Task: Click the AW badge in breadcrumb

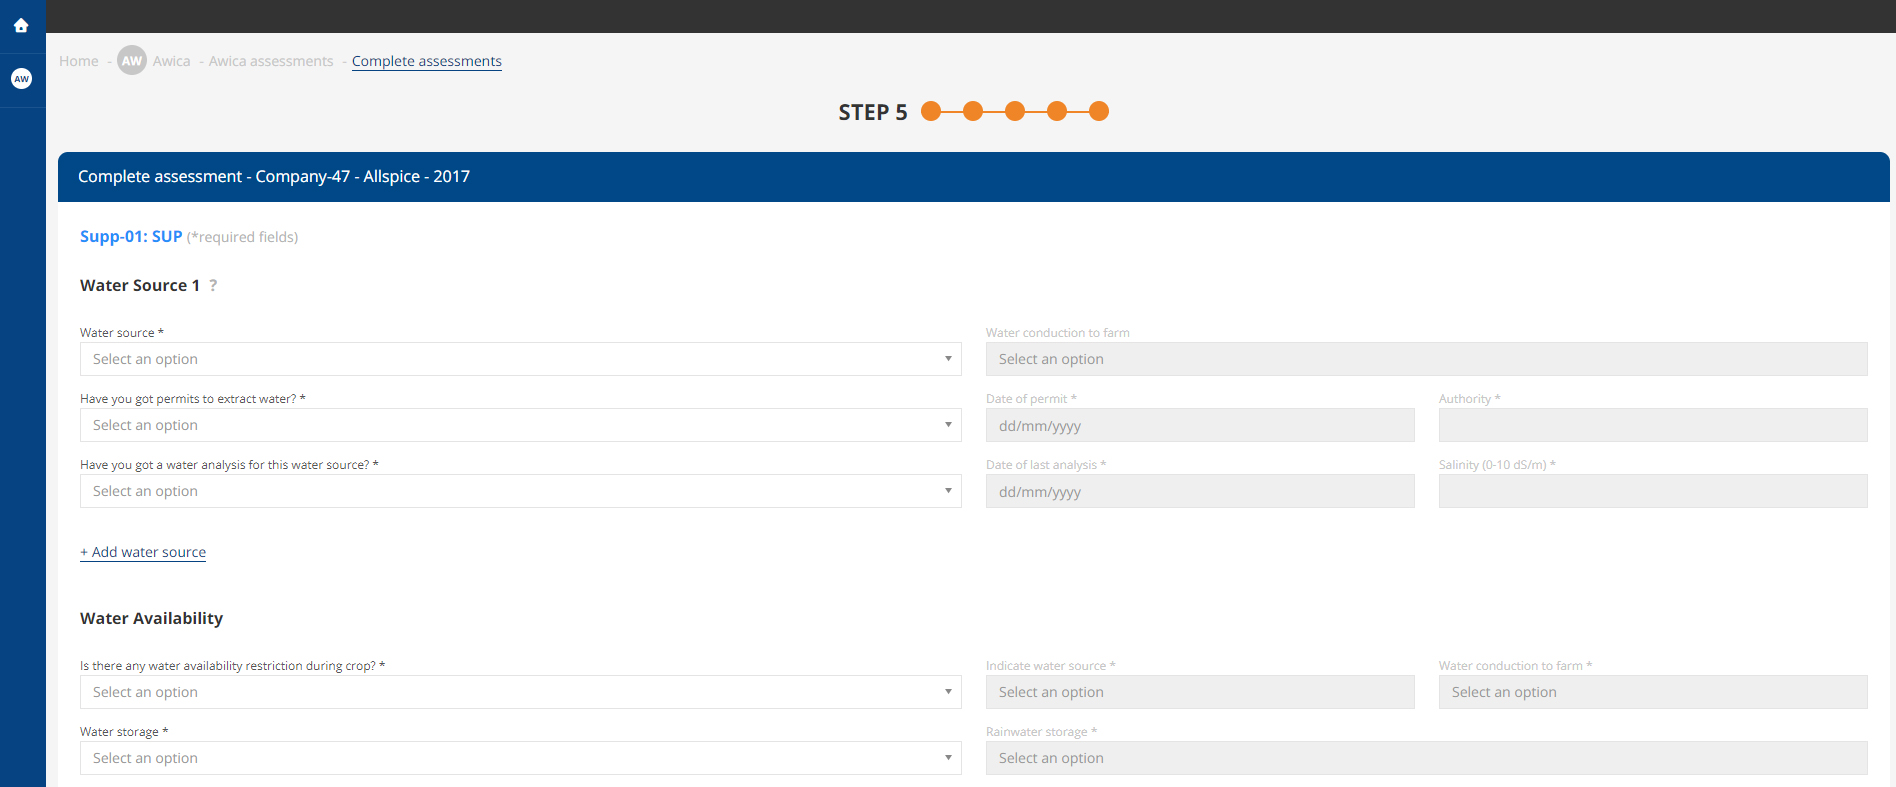Action: (132, 61)
